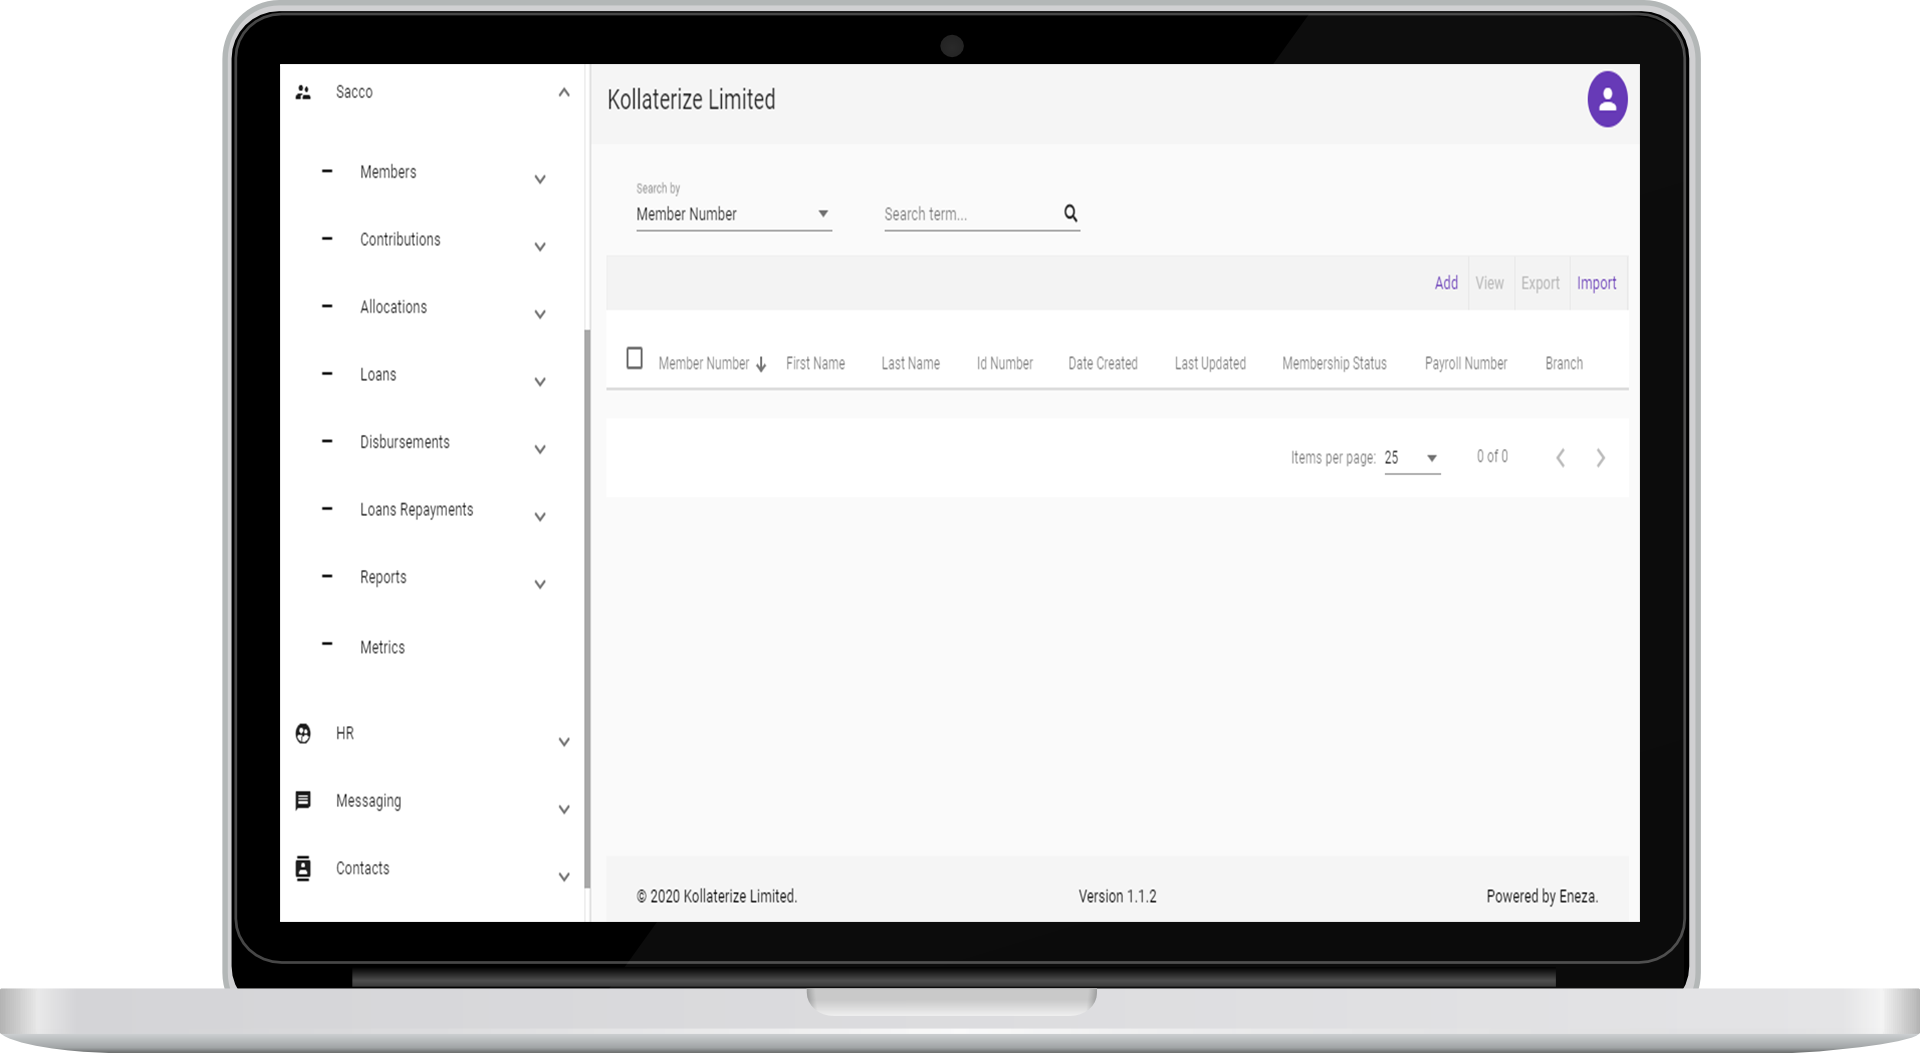Click the Powered by Eneza footer text
Screen dimensions: 1920x1053
(1542, 897)
